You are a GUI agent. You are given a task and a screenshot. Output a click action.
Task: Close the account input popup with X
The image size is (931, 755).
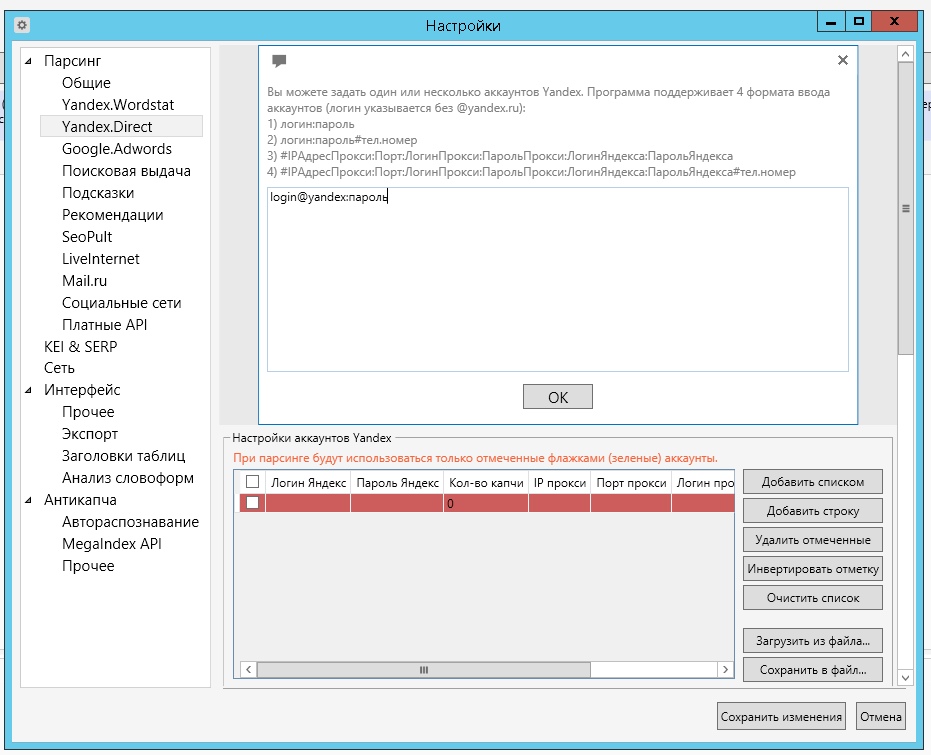point(842,60)
